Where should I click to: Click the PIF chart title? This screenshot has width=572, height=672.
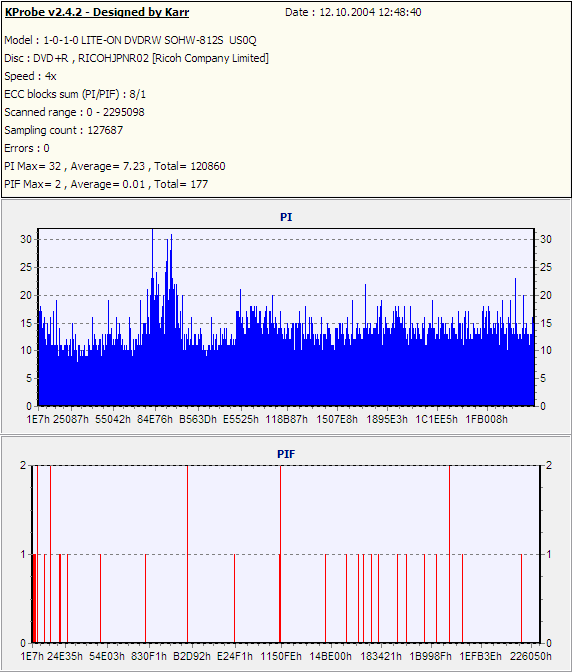286,454
